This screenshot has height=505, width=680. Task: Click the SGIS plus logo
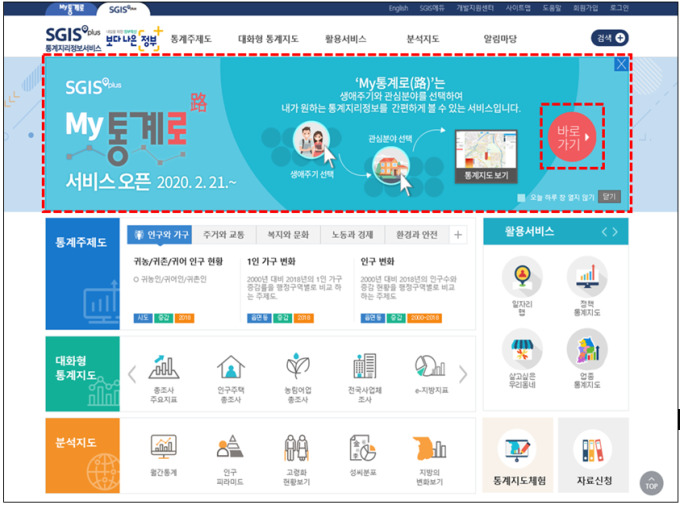tap(73, 39)
